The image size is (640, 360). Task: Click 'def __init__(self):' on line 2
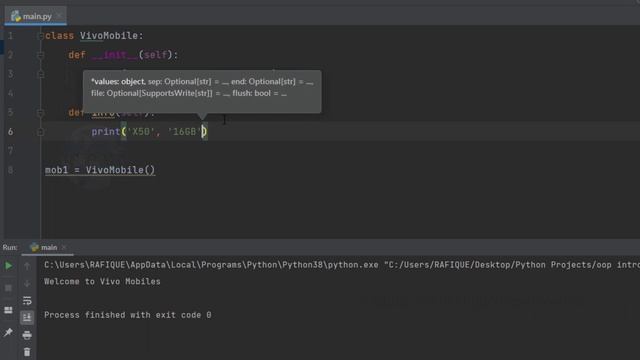click(123, 55)
